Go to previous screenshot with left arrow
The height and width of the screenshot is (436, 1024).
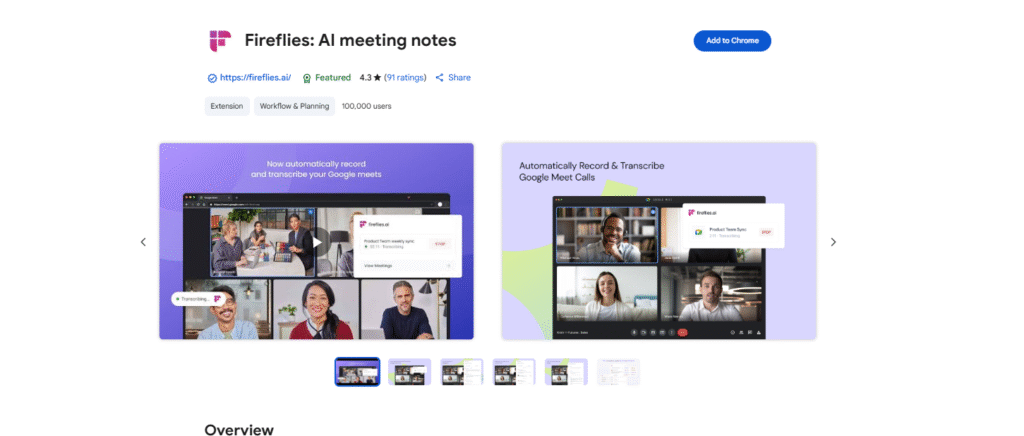click(143, 242)
